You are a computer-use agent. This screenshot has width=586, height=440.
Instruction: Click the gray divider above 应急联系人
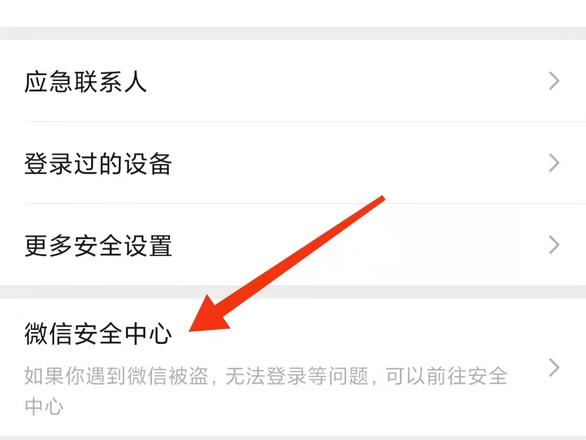(x=293, y=33)
